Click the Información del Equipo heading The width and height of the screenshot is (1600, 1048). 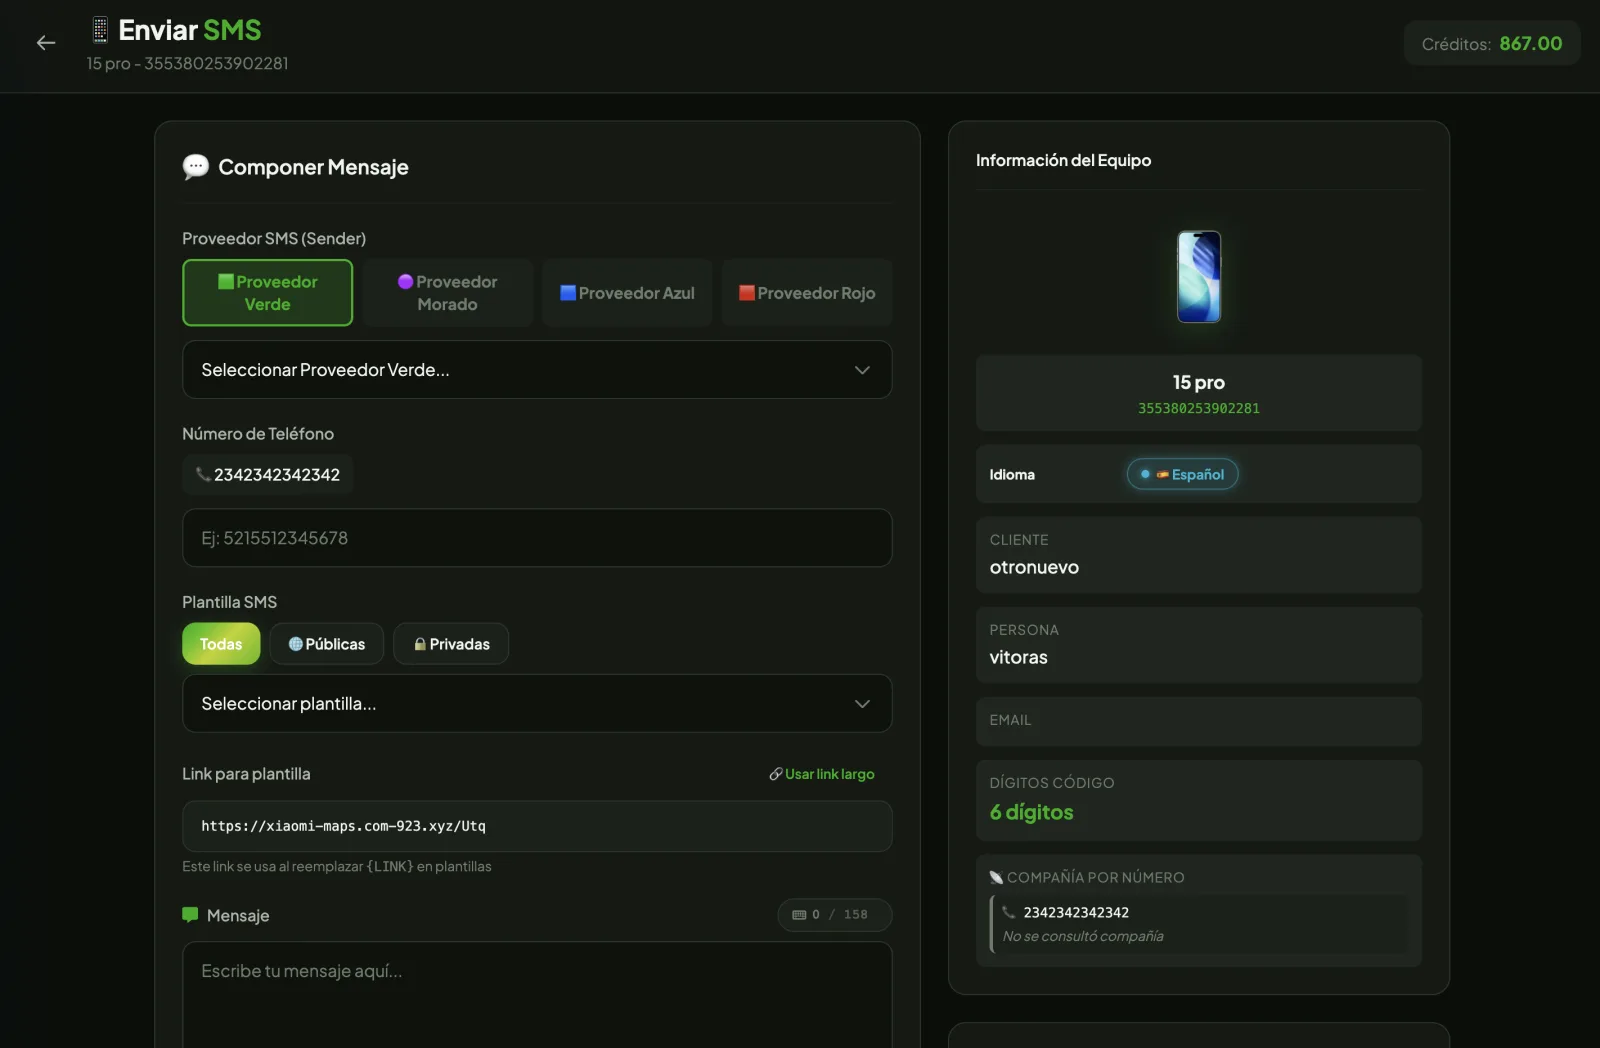pyautogui.click(x=1063, y=160)
